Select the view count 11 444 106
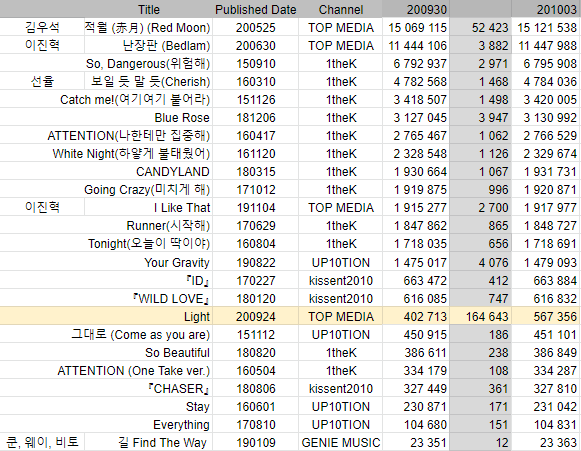The height and width of the screenshot is (451, 581). [x=418, y=46]
